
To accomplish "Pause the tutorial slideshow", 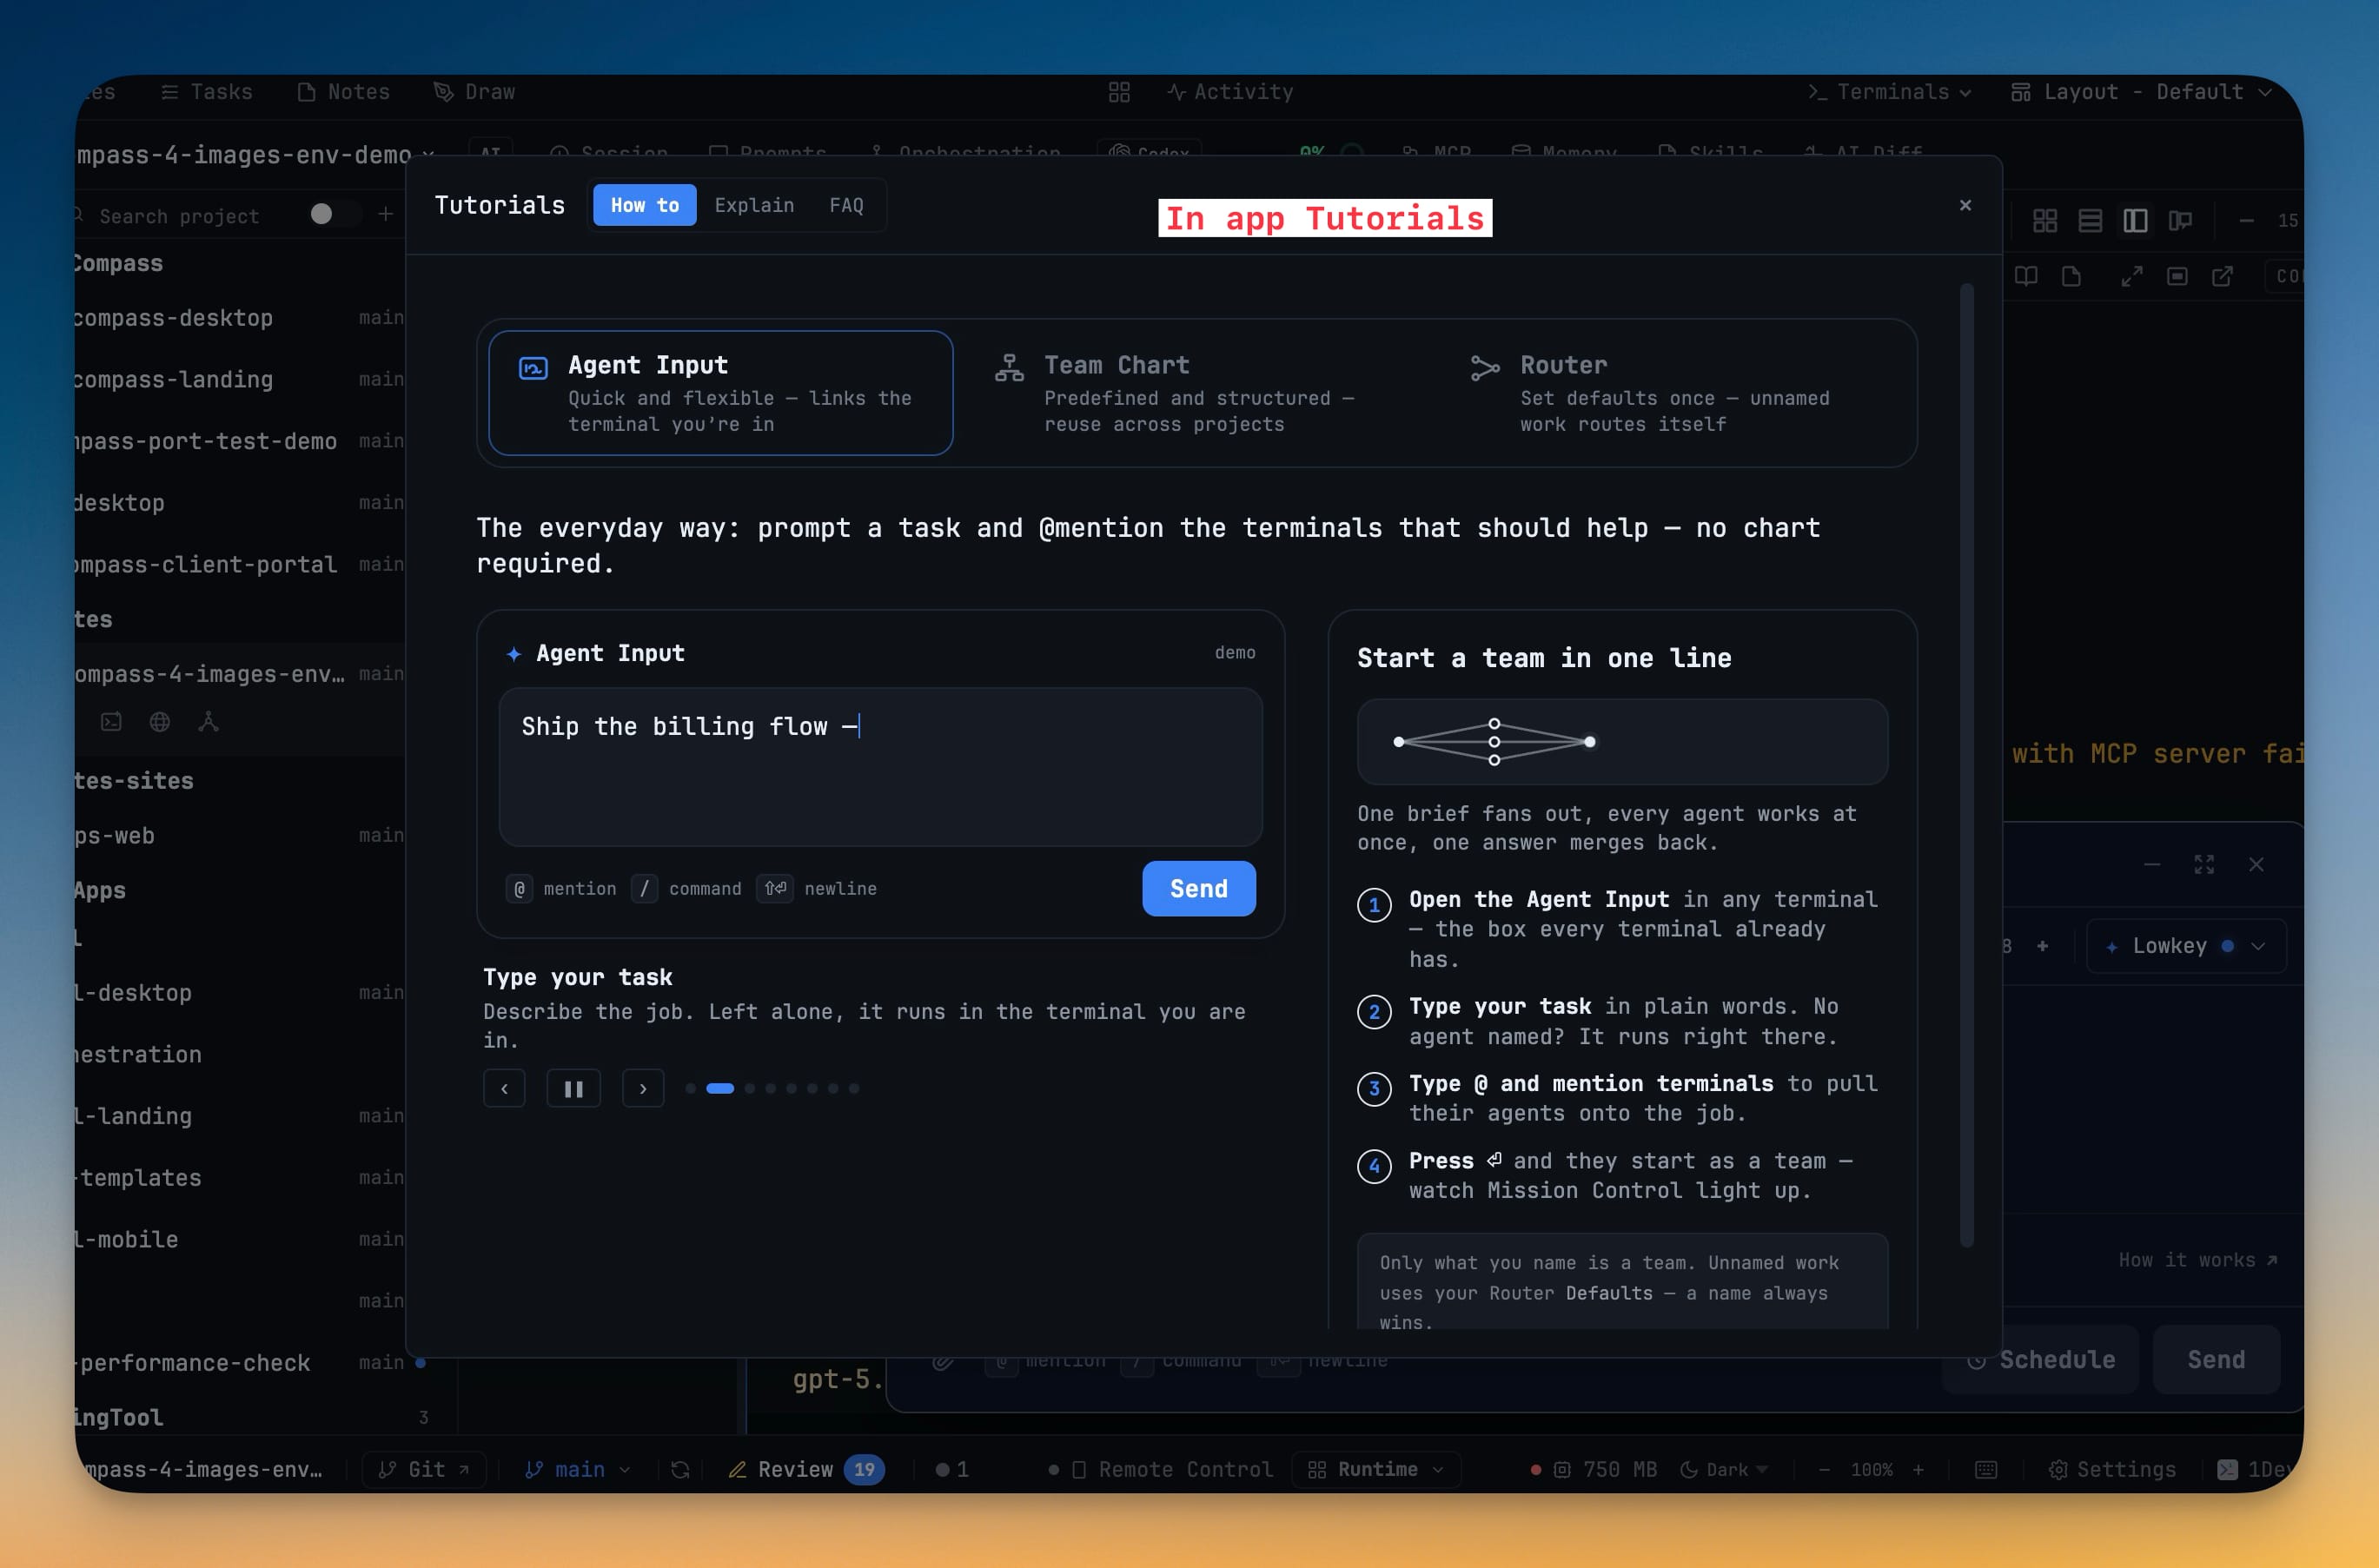I will point(573,1089).
